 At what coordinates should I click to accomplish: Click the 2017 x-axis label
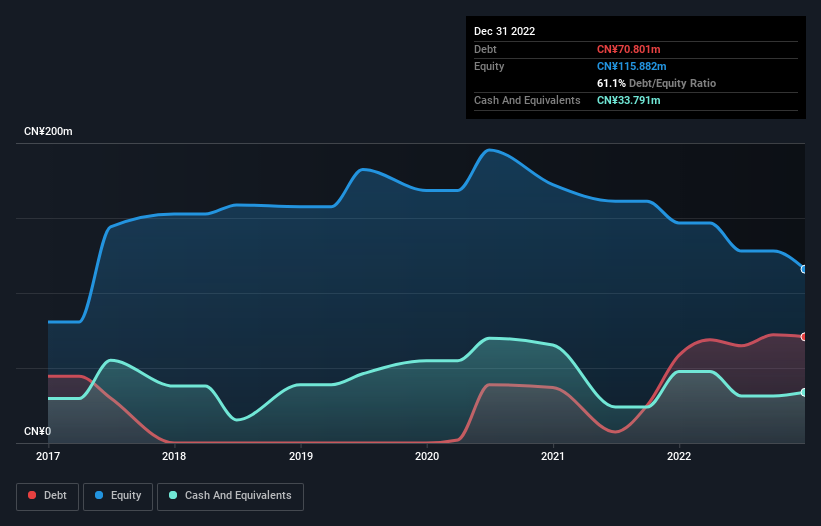coord(48,456)
